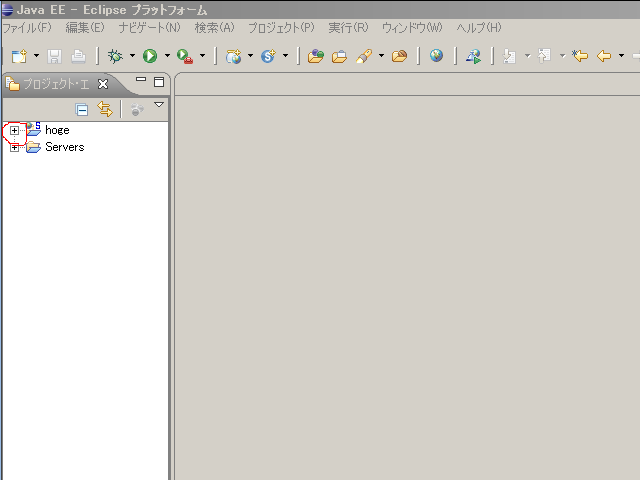
Task: Open the 編集(E) menu
Action: (x=85, y=28)
